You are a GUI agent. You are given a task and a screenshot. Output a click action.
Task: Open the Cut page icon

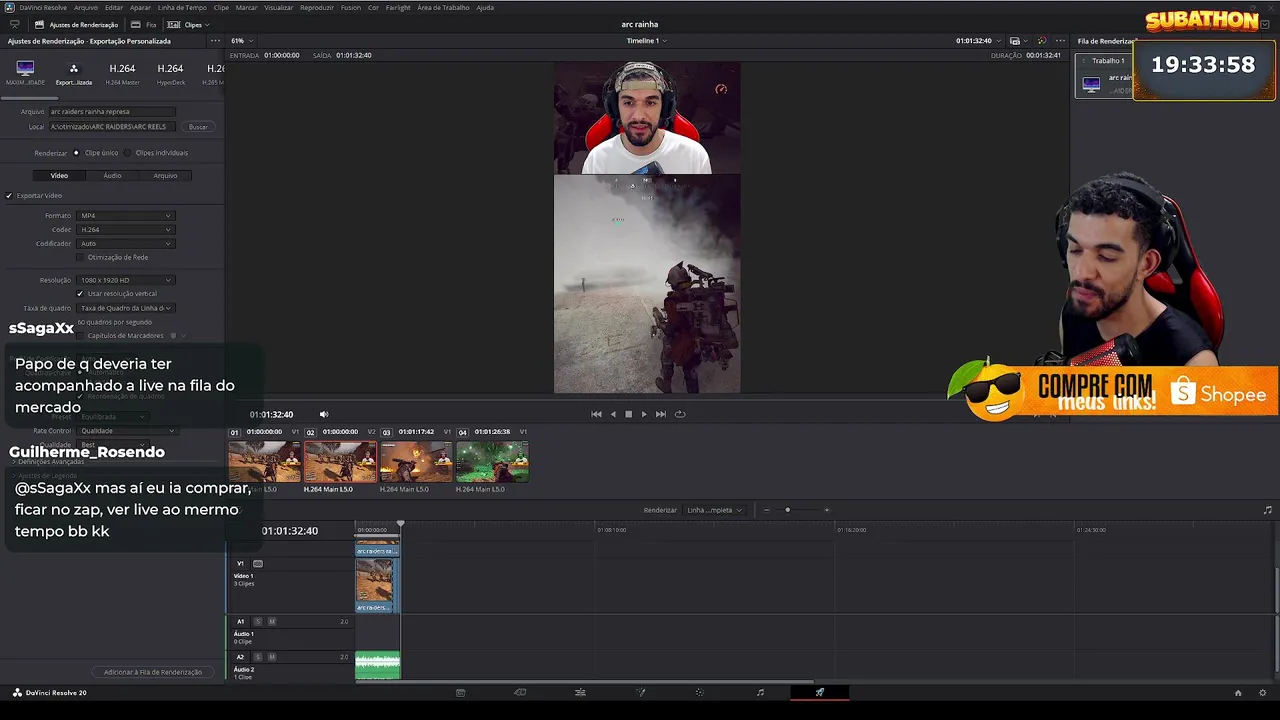click(x=520, y=692)
